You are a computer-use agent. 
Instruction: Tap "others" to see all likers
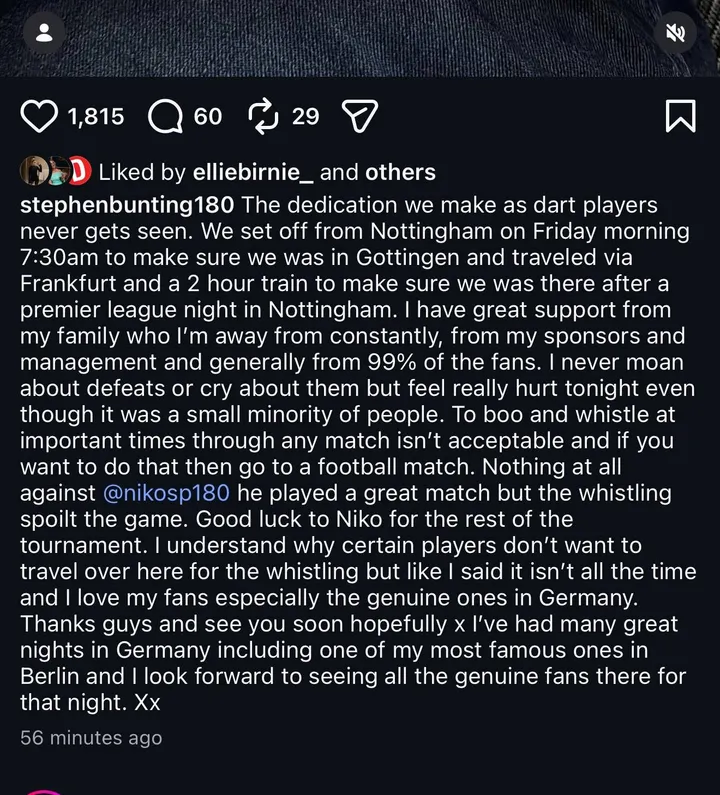click(x=400, y=172)
